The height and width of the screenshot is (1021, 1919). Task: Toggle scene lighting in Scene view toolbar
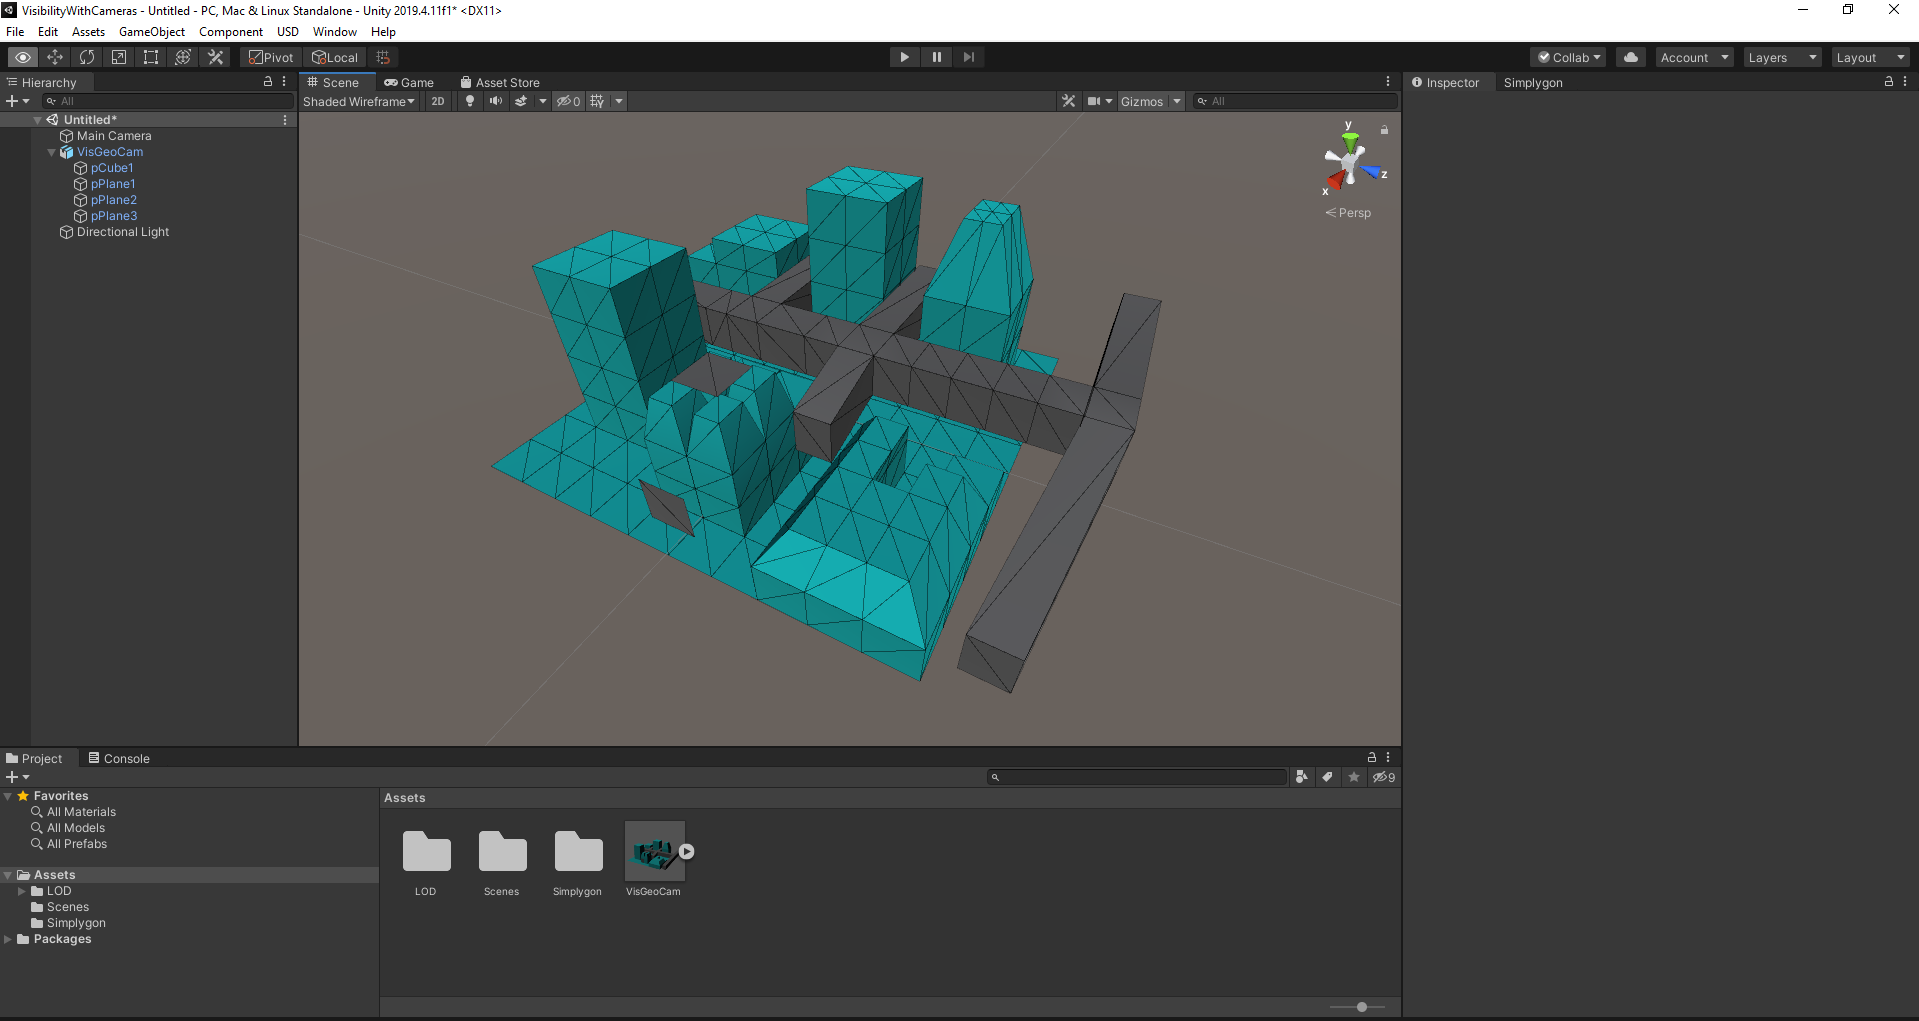coord(470,101)
